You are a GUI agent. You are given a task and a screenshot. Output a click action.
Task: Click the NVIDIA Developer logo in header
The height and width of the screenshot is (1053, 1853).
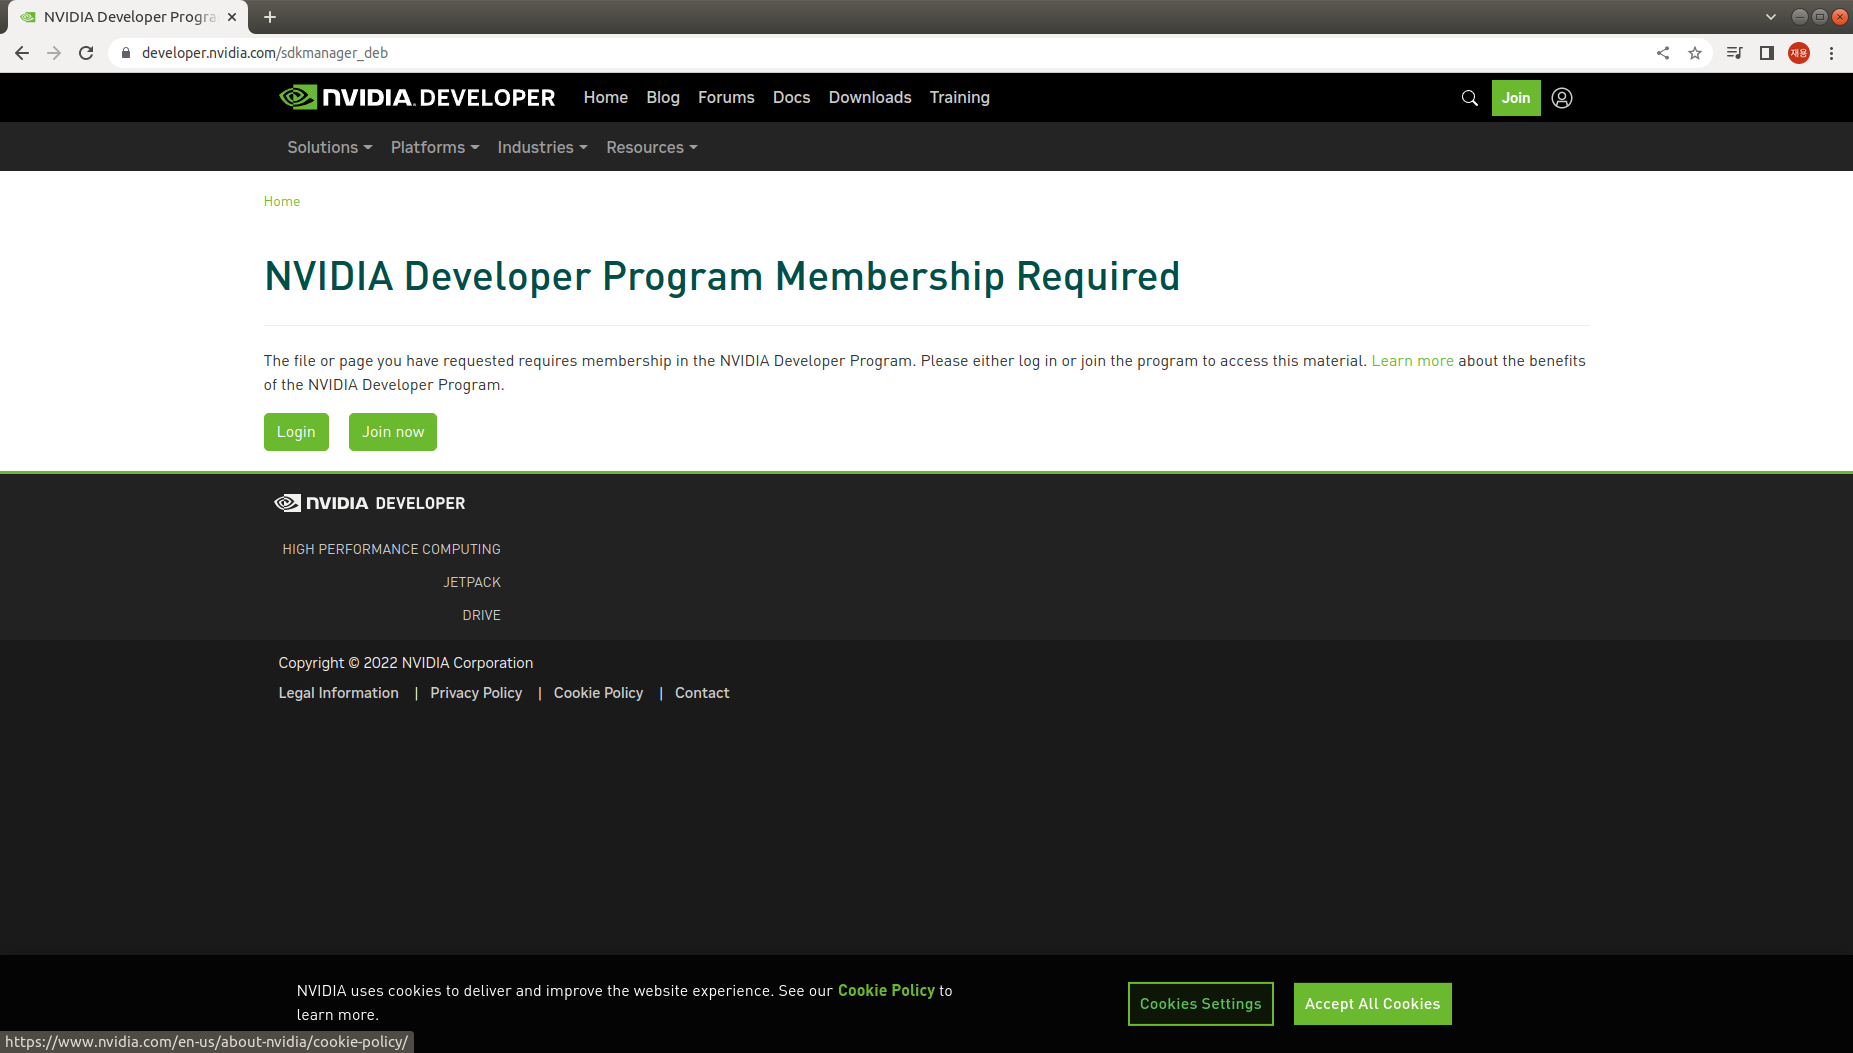417,97
